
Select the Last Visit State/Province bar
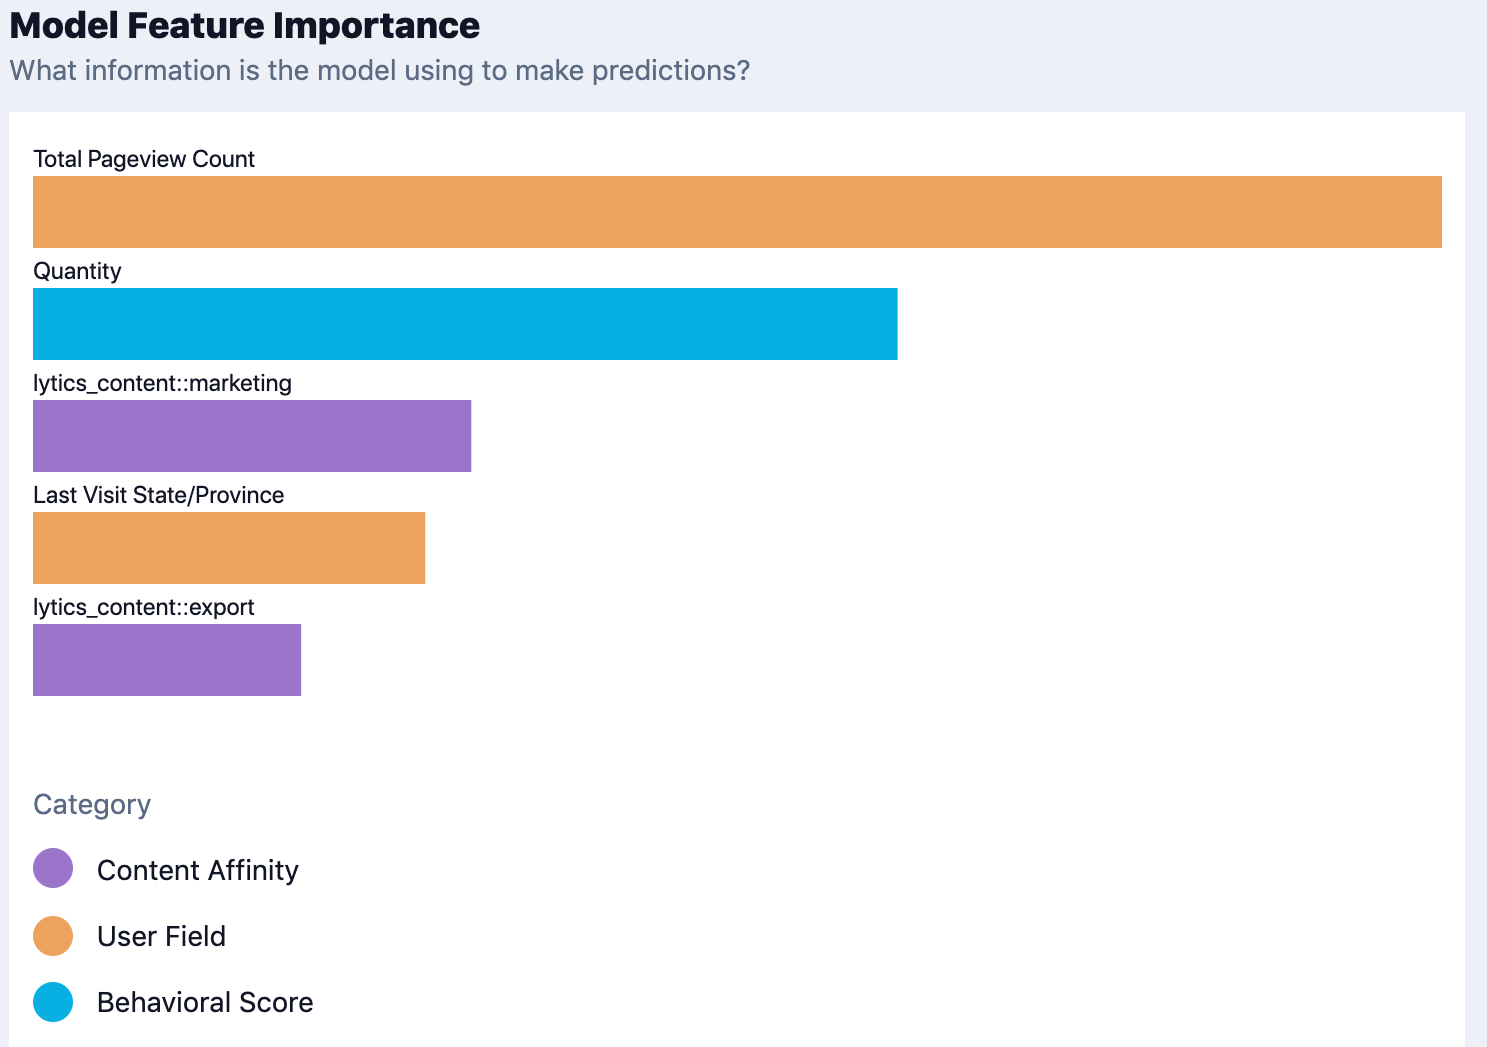tap(229, 548)
